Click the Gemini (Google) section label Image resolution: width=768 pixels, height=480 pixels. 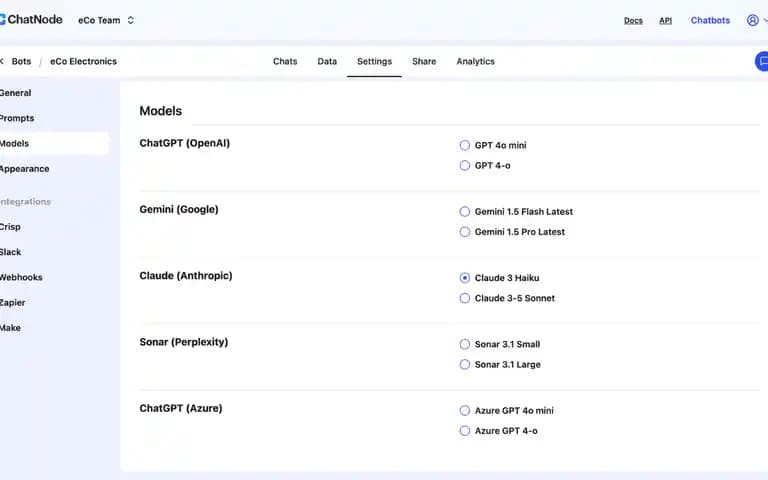[179, 209]
